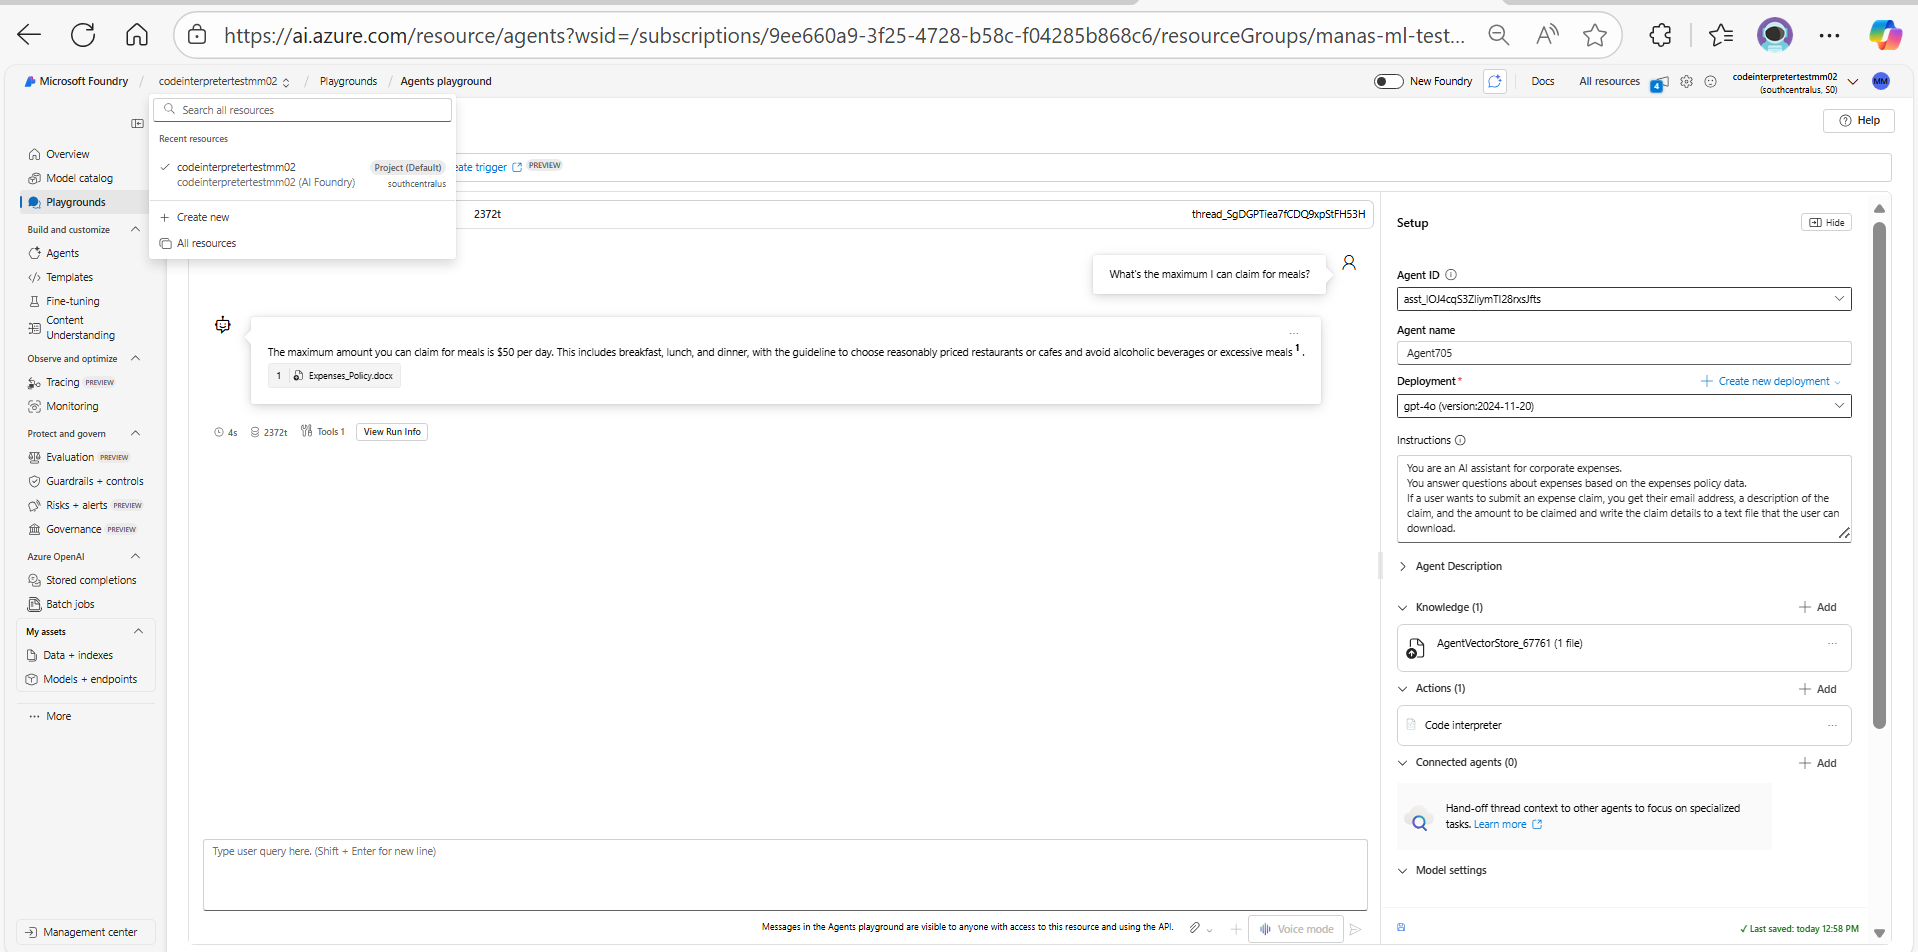Open Foundry settings gear icon
This screenshot has height=952, width=1918.
click(1686, 82)
